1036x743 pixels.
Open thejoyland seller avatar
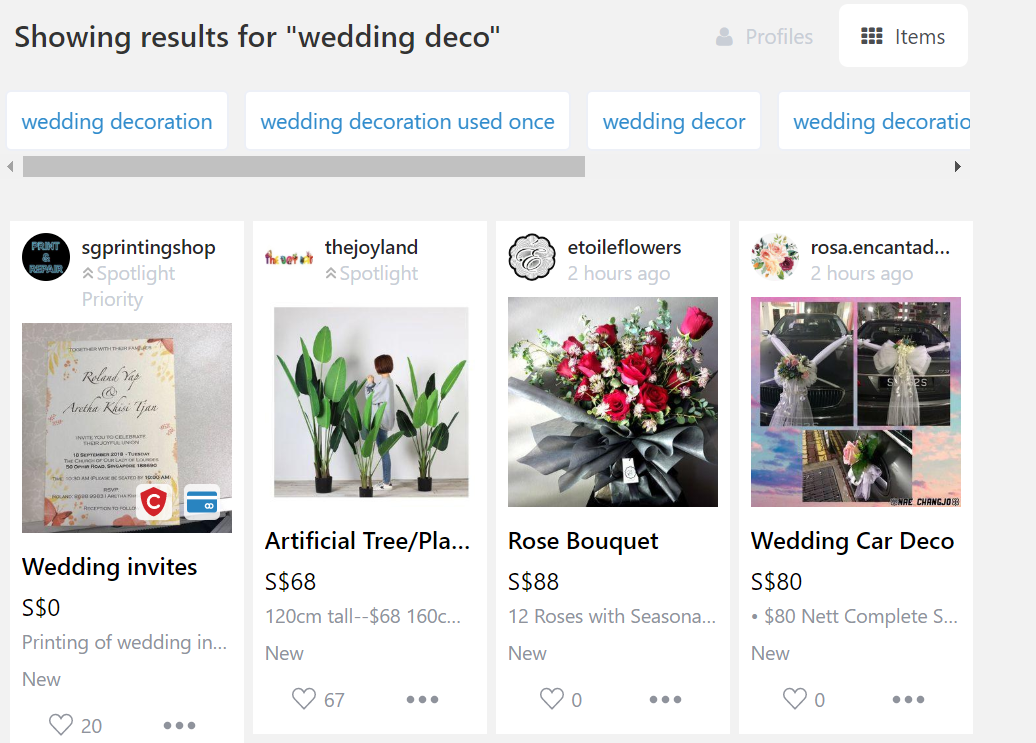tap(289, 257)
